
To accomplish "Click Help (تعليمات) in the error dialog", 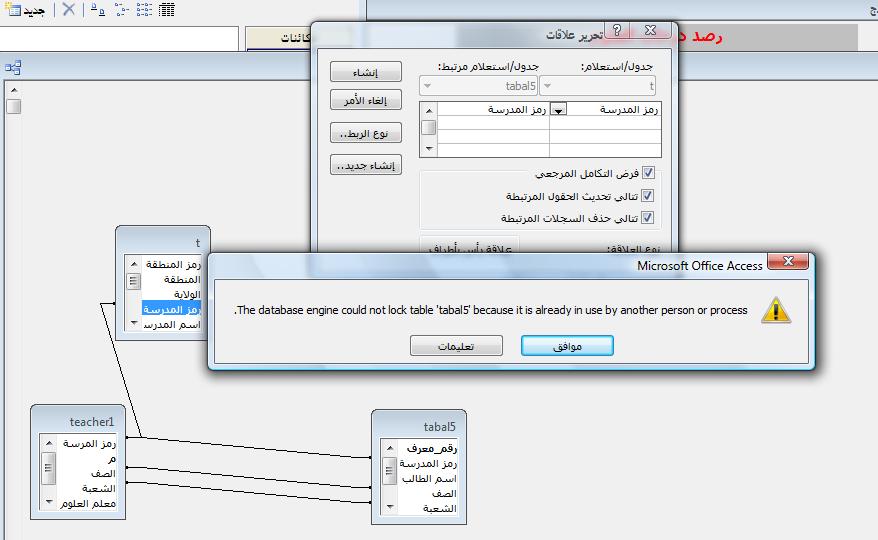I will point(456,346).
